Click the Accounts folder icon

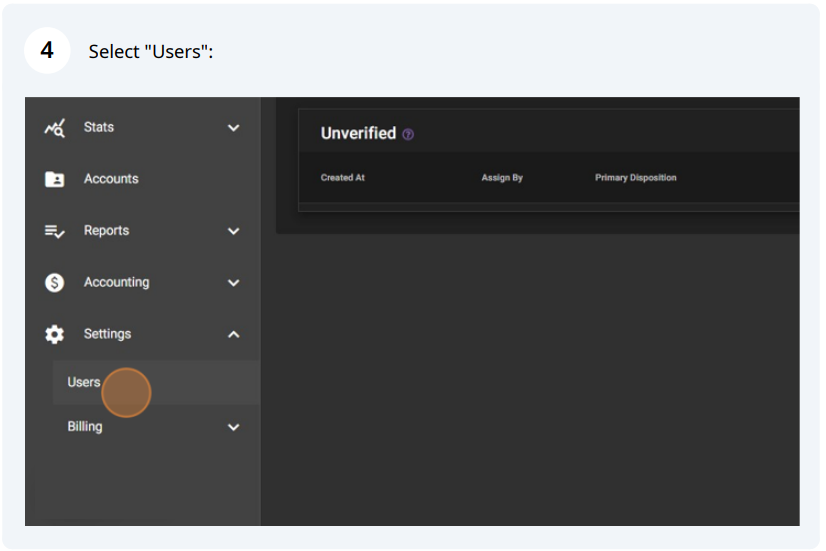click(54, 179)
